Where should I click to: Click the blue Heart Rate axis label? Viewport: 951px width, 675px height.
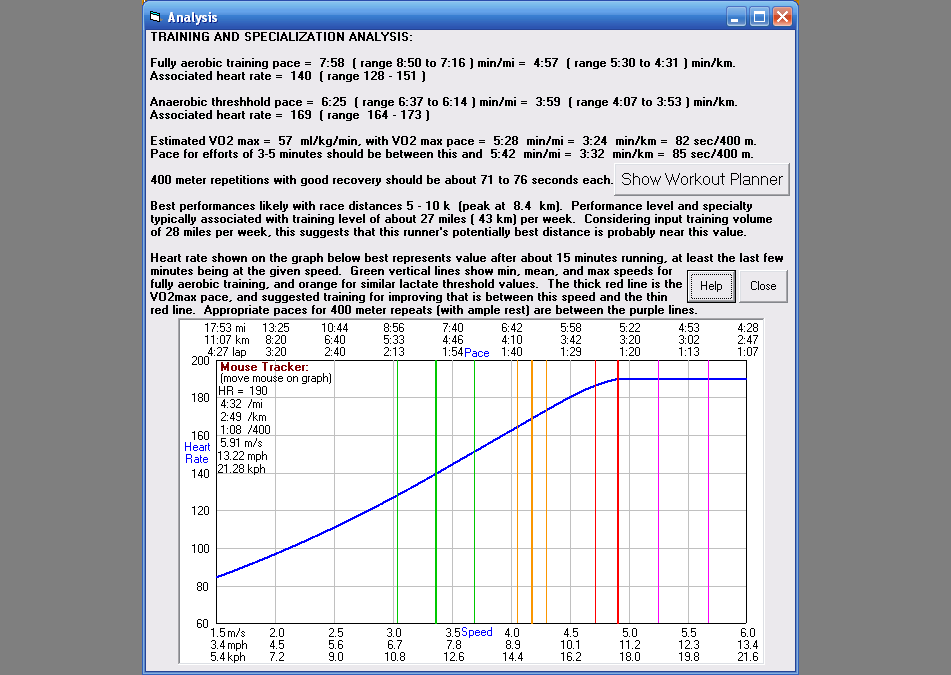197,452
